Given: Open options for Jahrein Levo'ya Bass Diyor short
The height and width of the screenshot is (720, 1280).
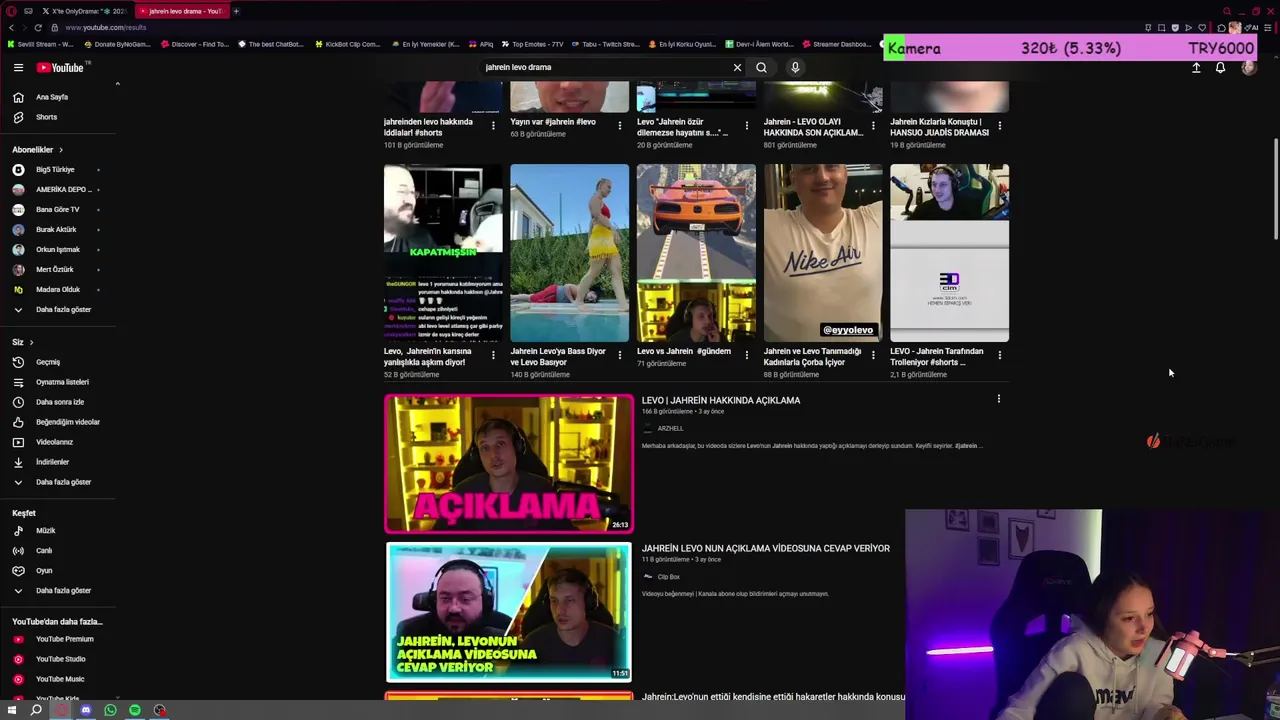Looking at the screenshot, I should coord(619,355).
